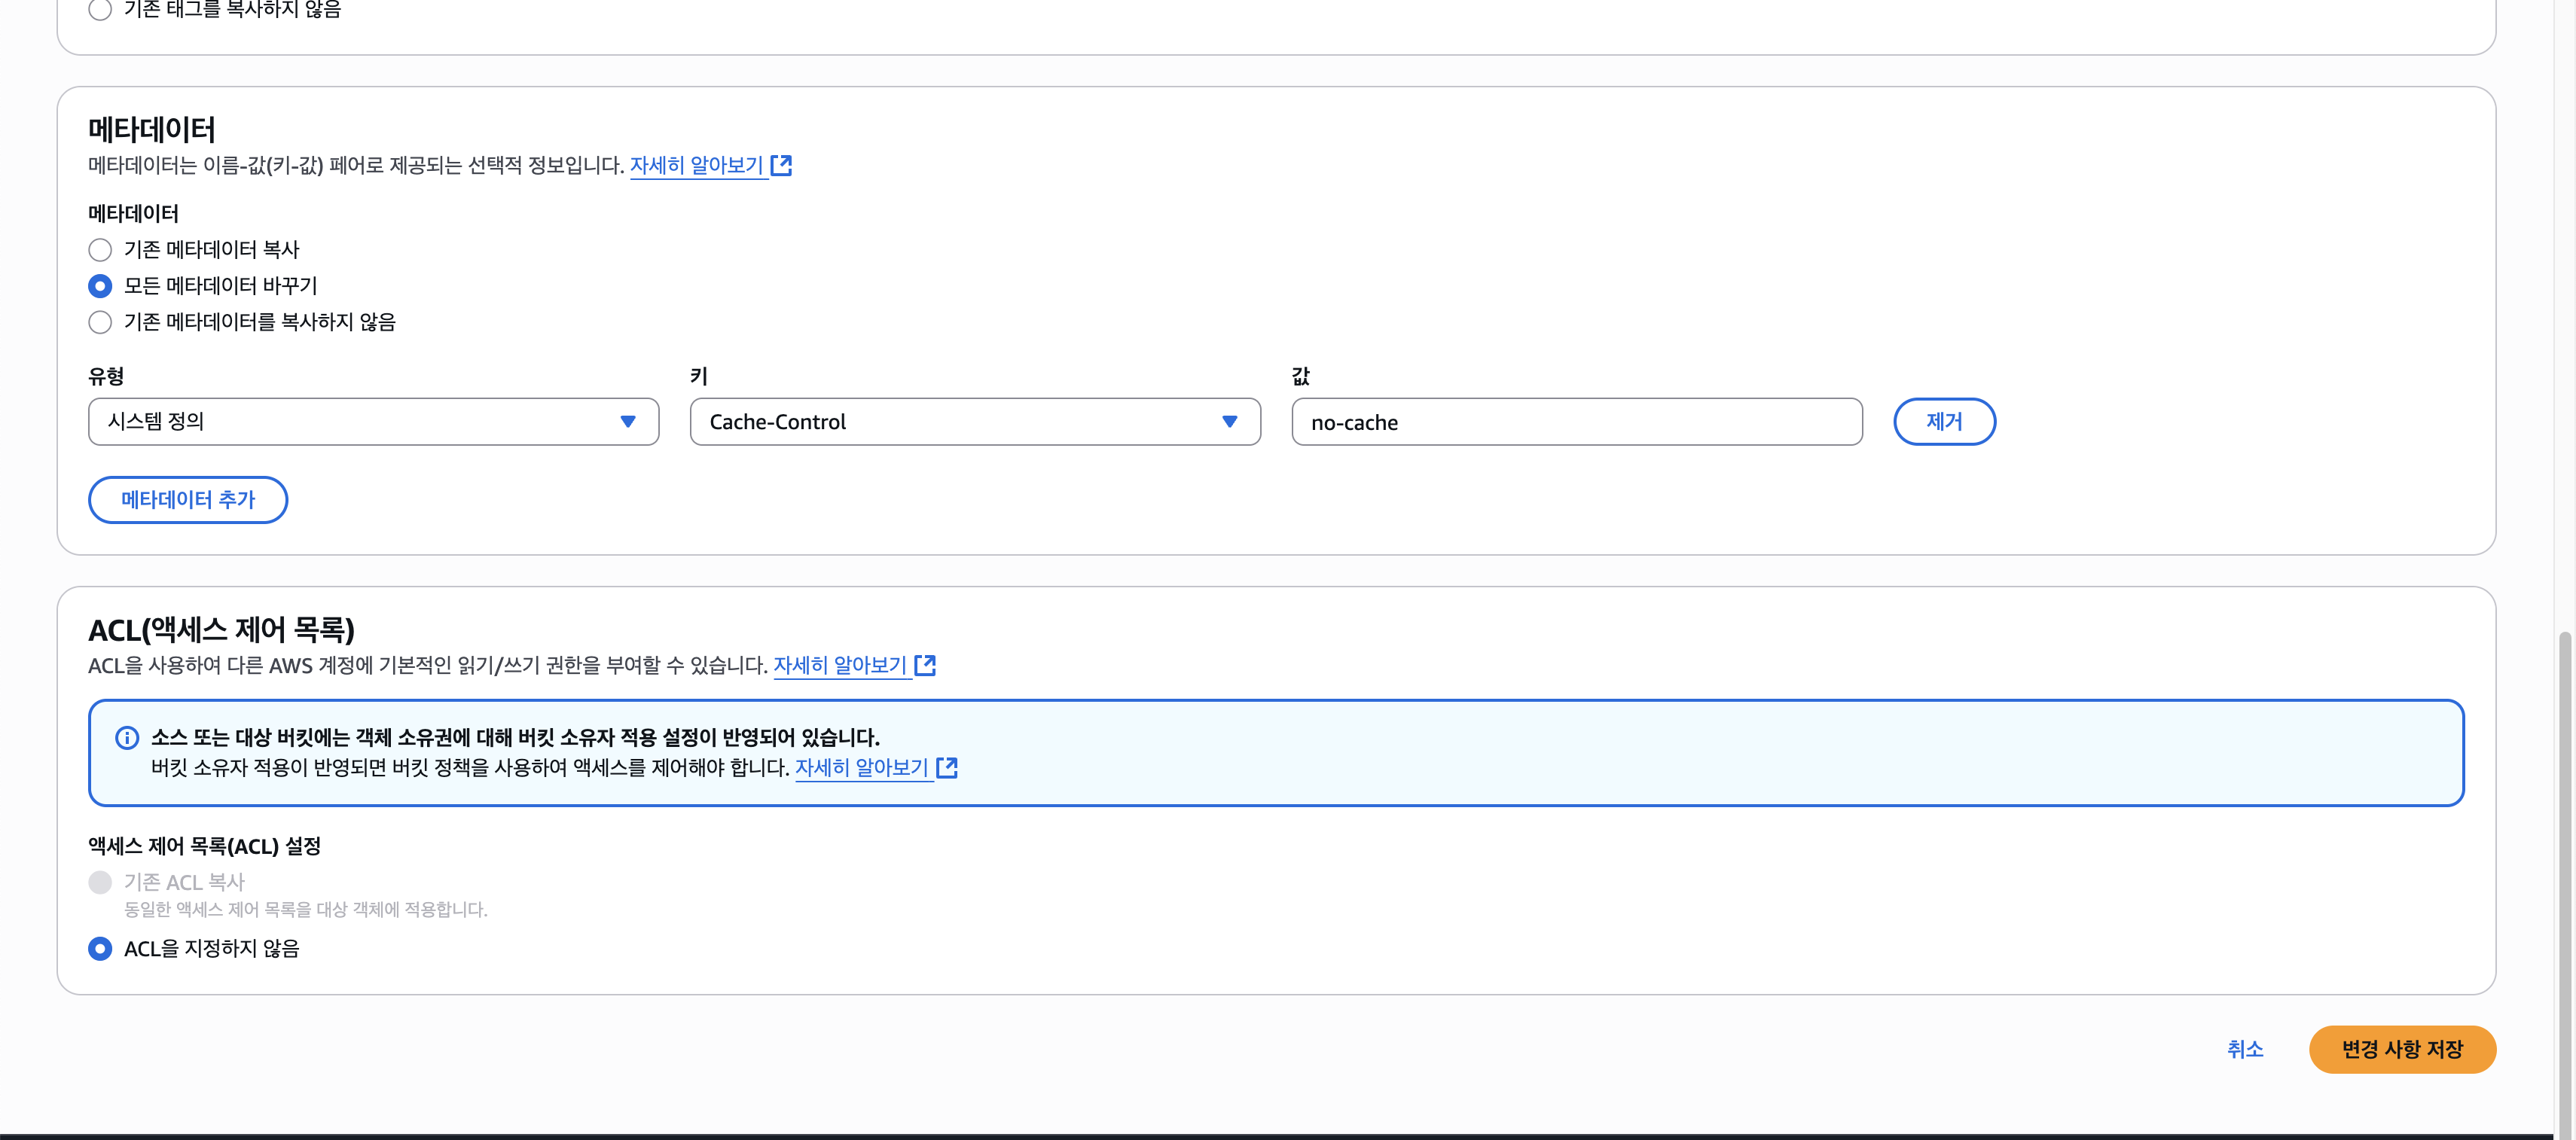The width and height of the screenshot is (2576, 1140).
Task: Select 기존 메타데이터를 복사하지 않음 radio
Action: point(100,322)
